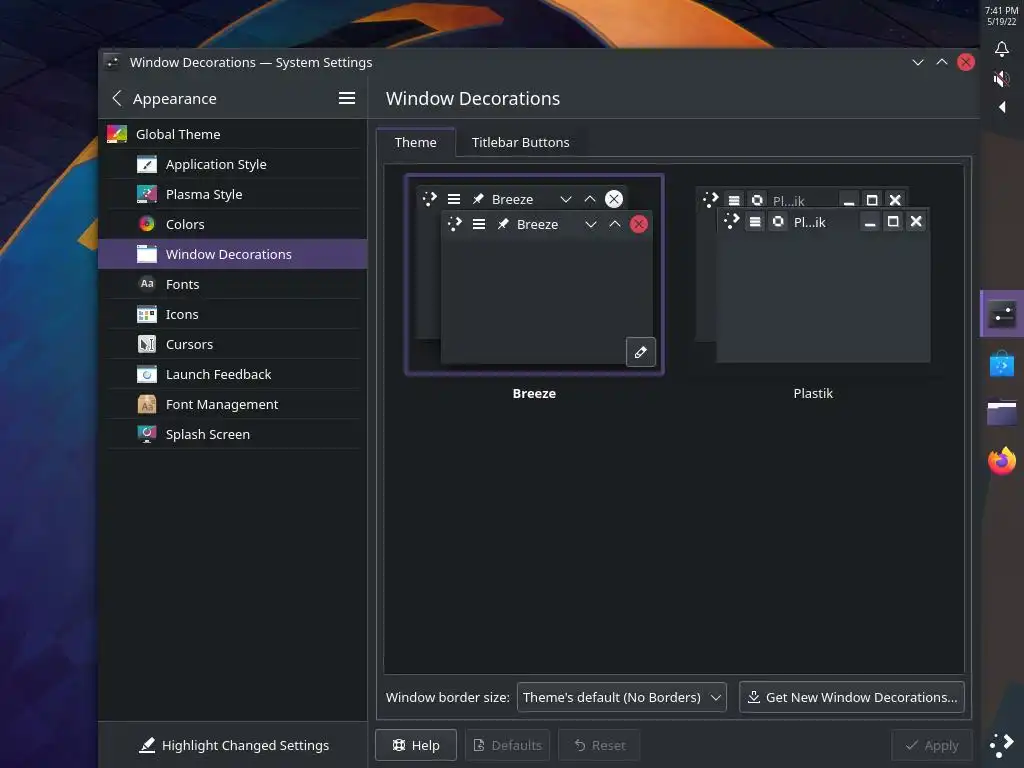The width and height of the screenshot is (1024, 768).
Task: Open Plasma Style settings
Action: [233, 195]
